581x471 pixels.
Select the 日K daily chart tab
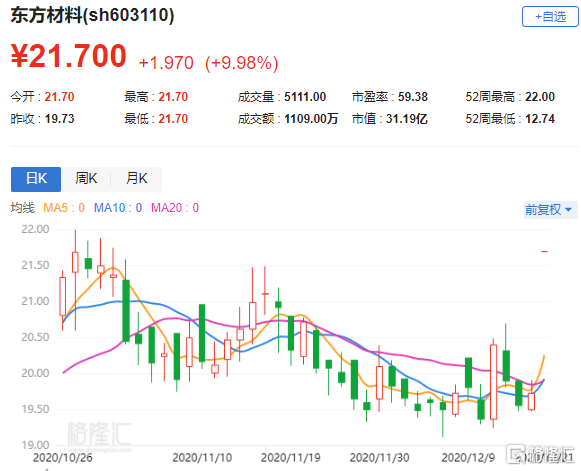[36, 179]
